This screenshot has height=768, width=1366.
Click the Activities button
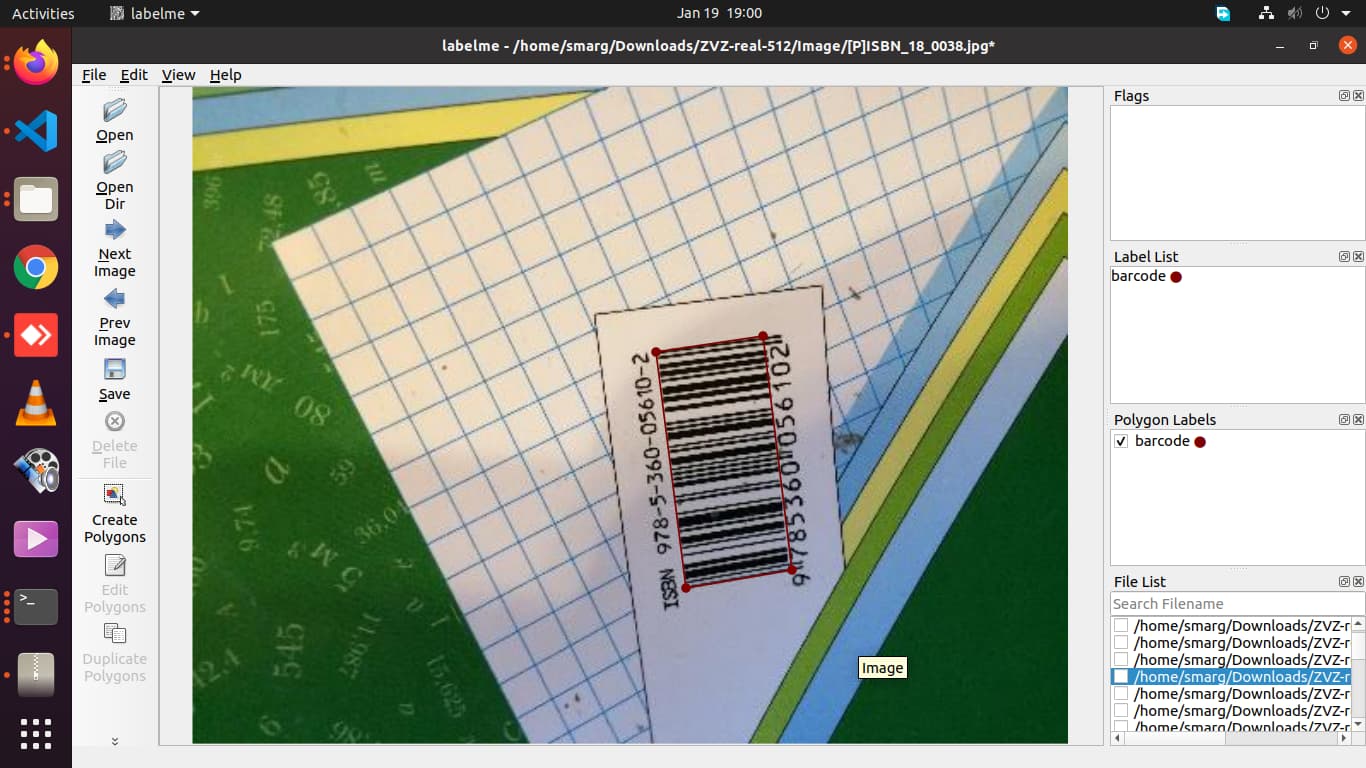(43, 13)
